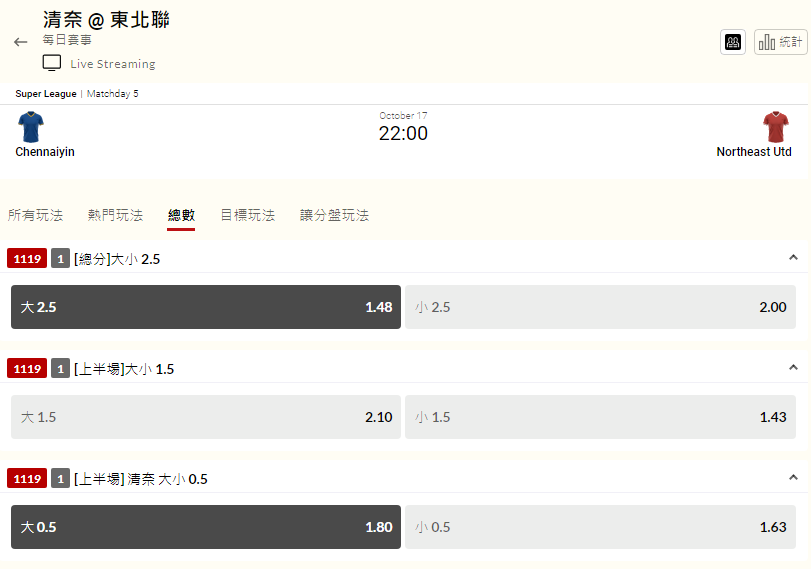Open the 熱門玩法 tab
This screenshot has width=811, height=569.
115,215
